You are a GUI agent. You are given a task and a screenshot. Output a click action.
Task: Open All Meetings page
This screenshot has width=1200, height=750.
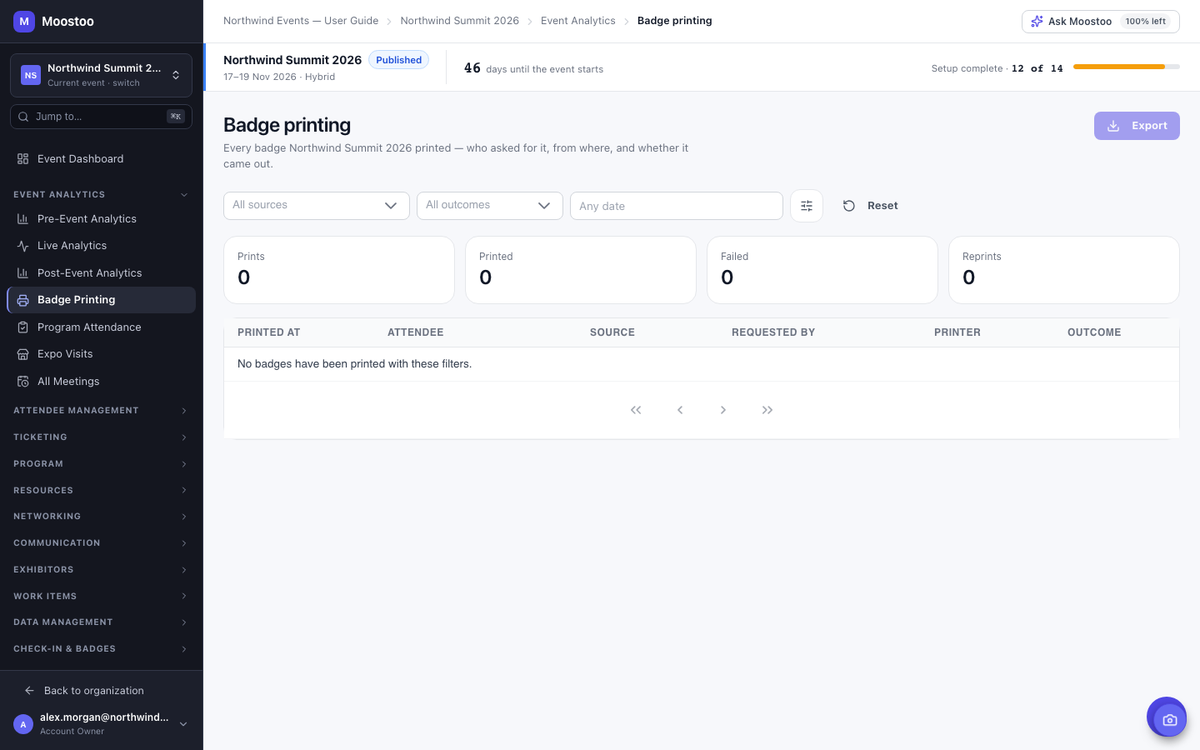pyautogui.click(x=101, y=381)
